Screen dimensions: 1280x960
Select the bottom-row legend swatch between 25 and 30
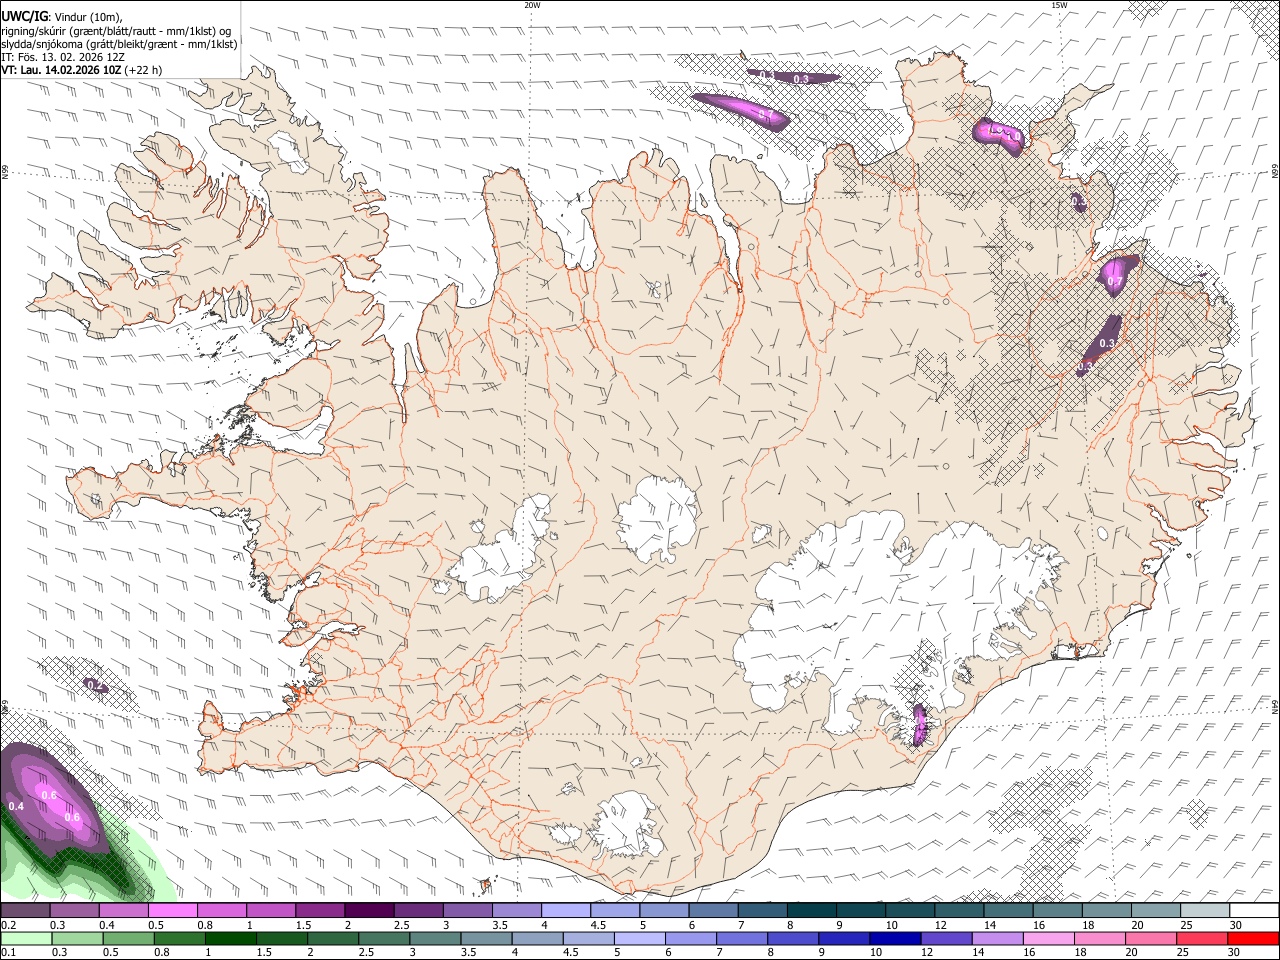click(1202, 938)
